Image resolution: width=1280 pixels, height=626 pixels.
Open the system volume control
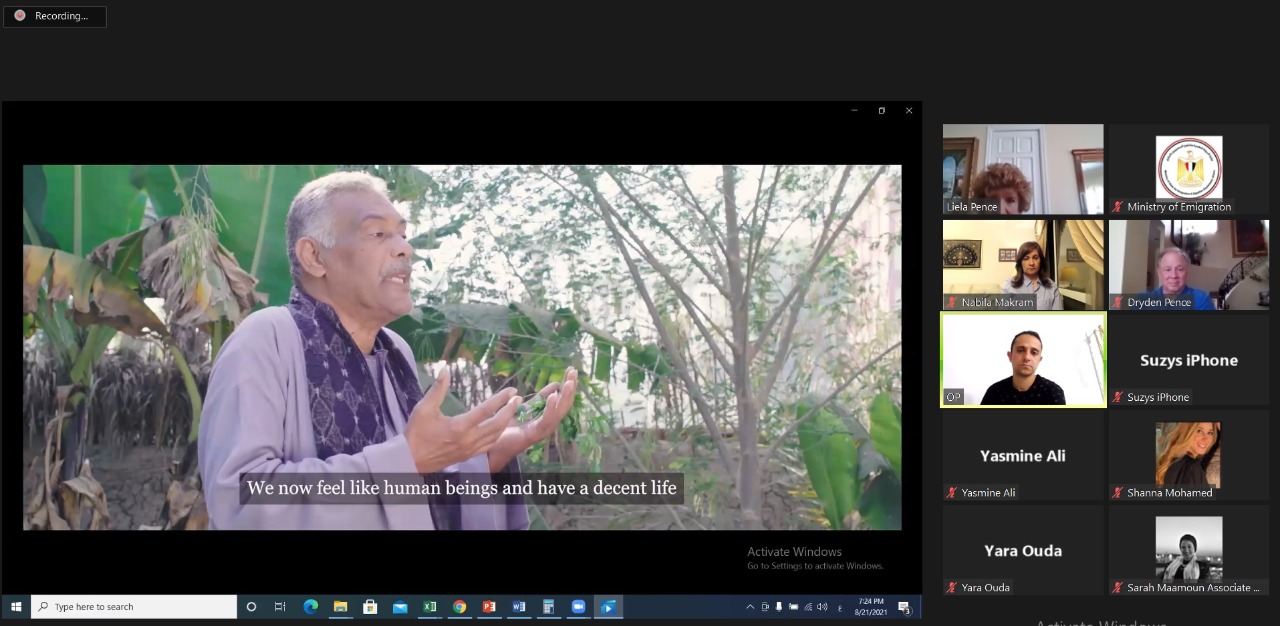822,607
